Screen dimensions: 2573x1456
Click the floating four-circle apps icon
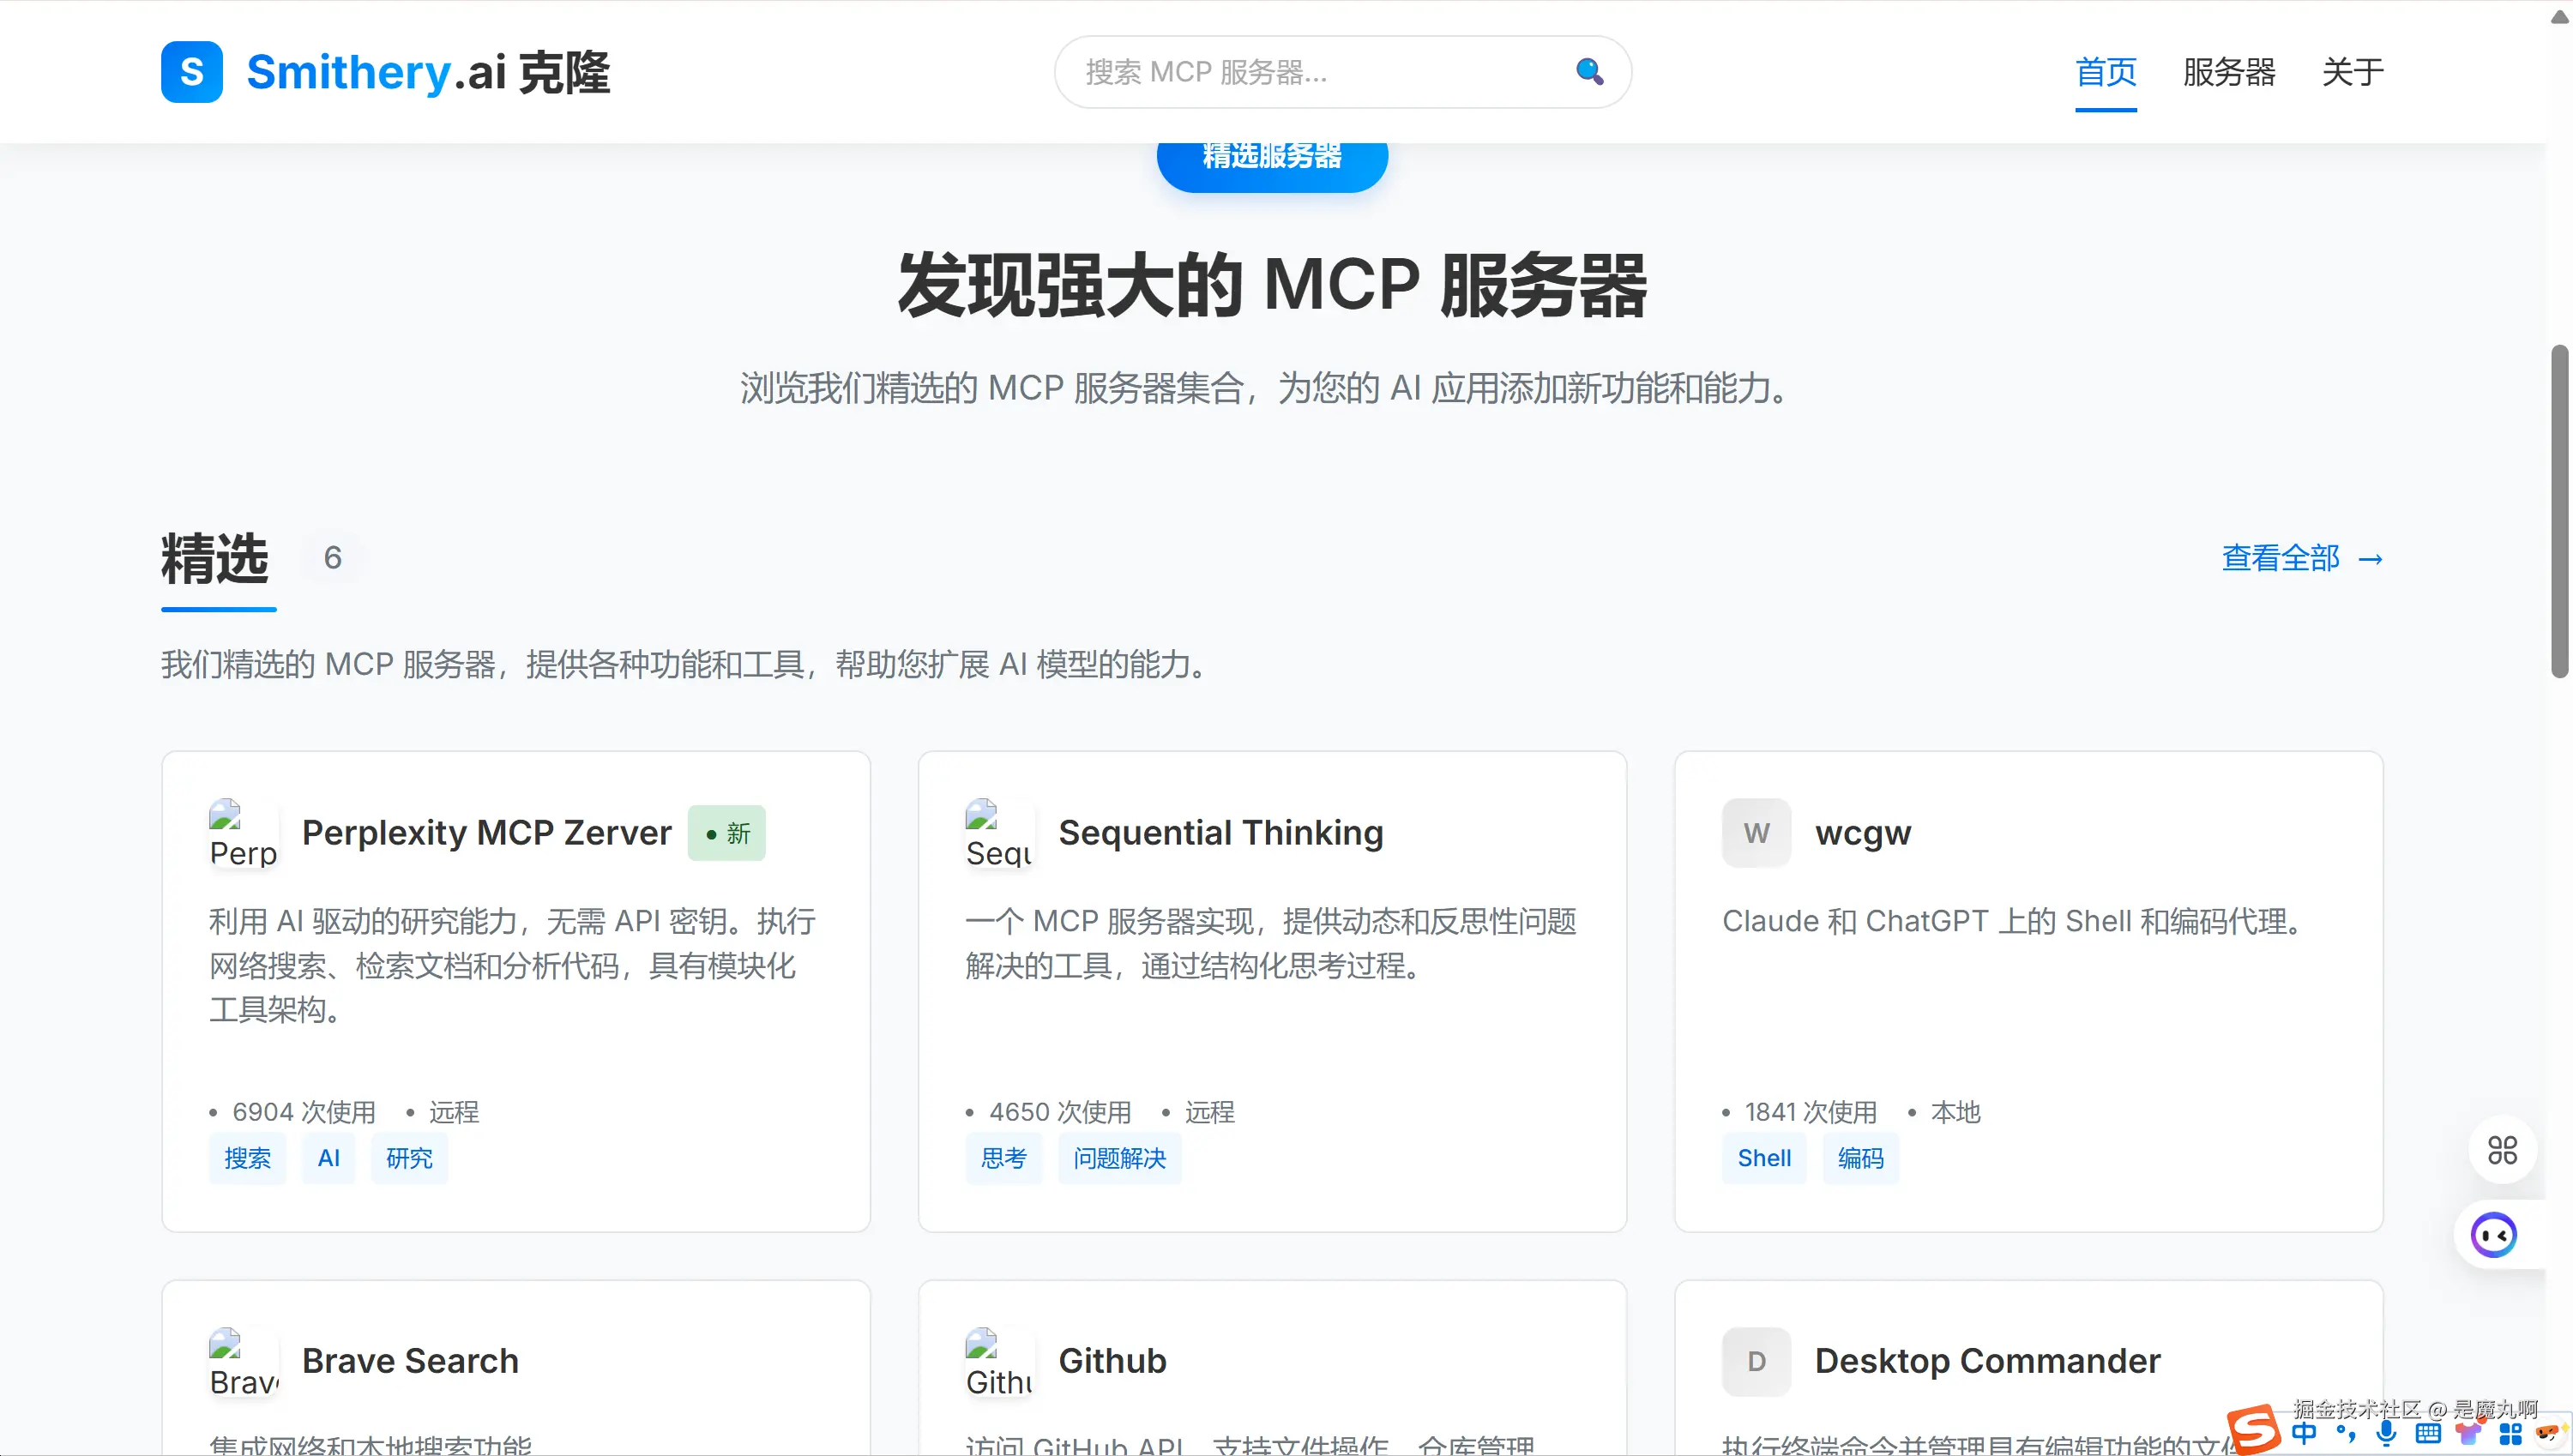pos(2502,1150)
